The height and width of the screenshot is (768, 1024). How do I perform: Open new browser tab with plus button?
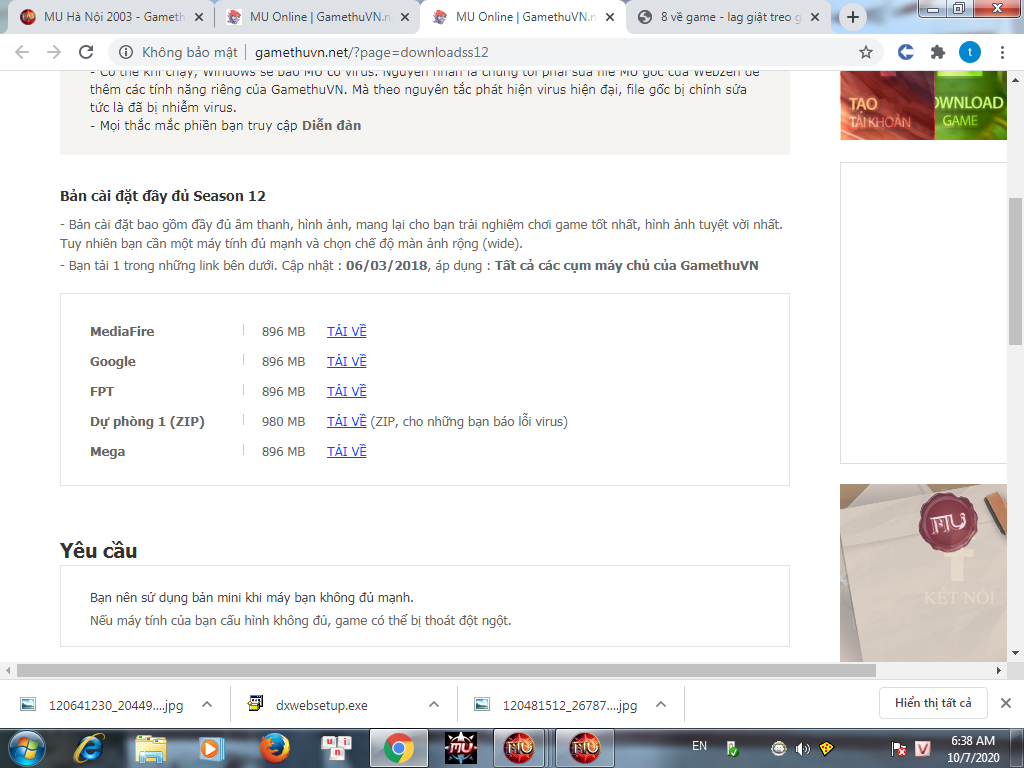coord(852,17)
